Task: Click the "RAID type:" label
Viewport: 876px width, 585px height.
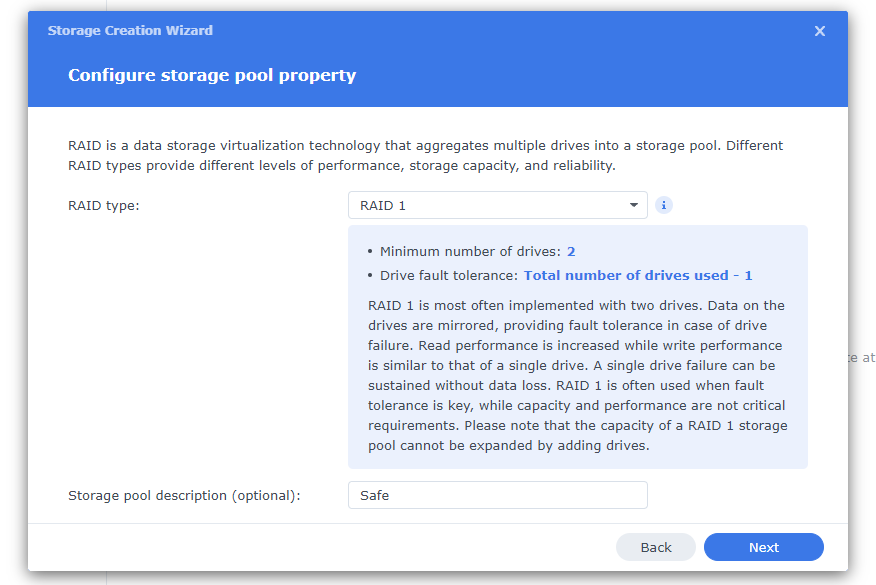Action: pyautogui.click(x=104, y=205)
